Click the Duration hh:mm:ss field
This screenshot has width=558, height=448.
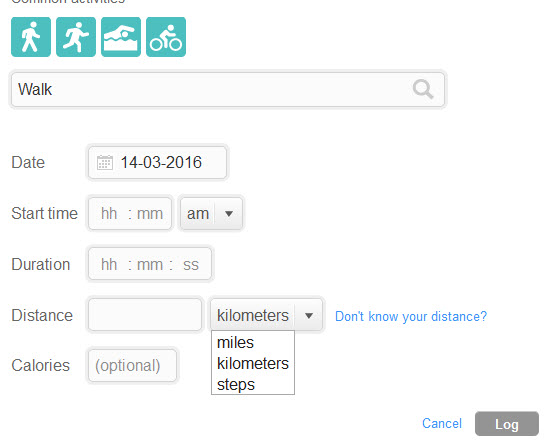[x=150, y=264]
